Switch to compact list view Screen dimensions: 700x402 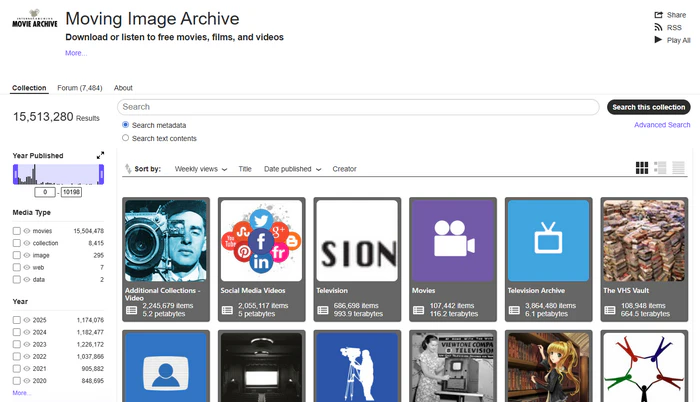tap(679, 168)
